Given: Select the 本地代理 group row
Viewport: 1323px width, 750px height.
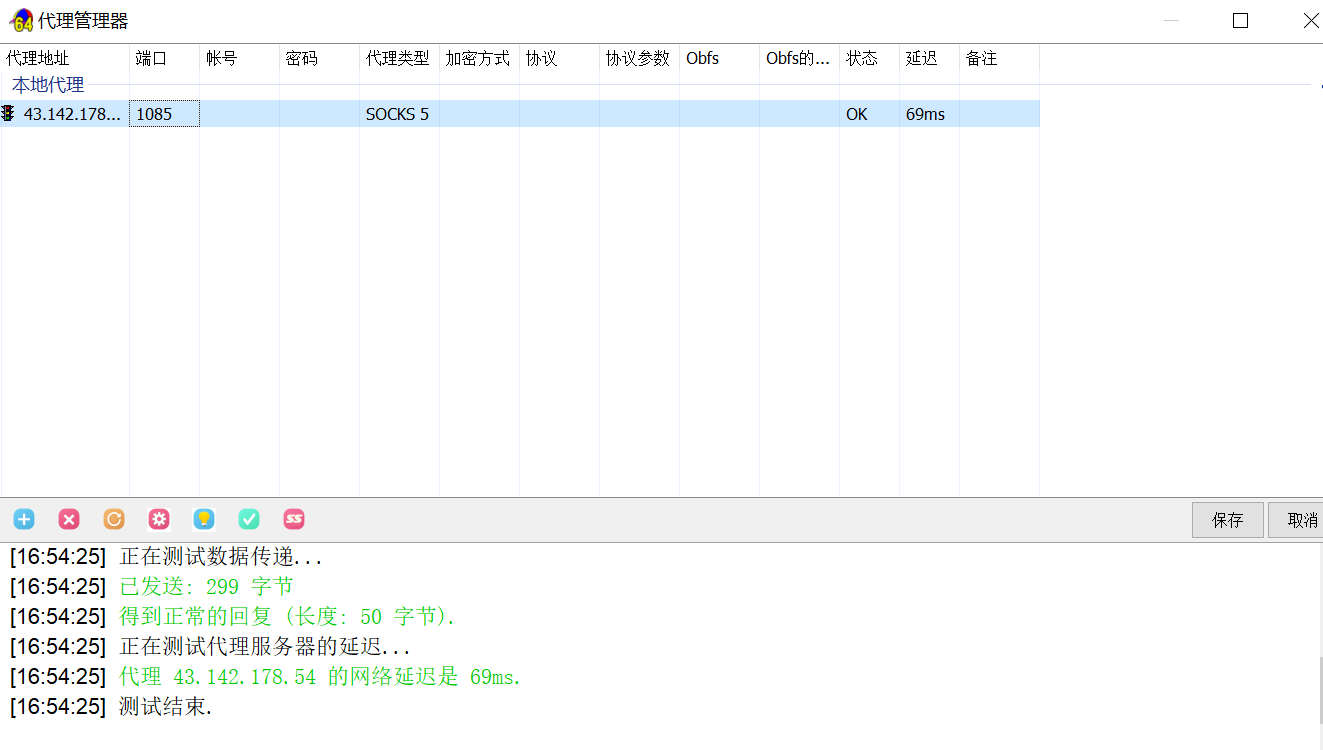Looking at the screenshot, I should tap(48, 85).
